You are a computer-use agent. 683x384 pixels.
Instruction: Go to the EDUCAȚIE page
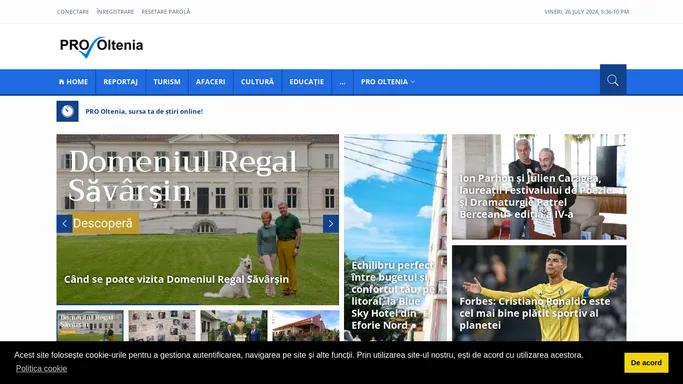307,82
